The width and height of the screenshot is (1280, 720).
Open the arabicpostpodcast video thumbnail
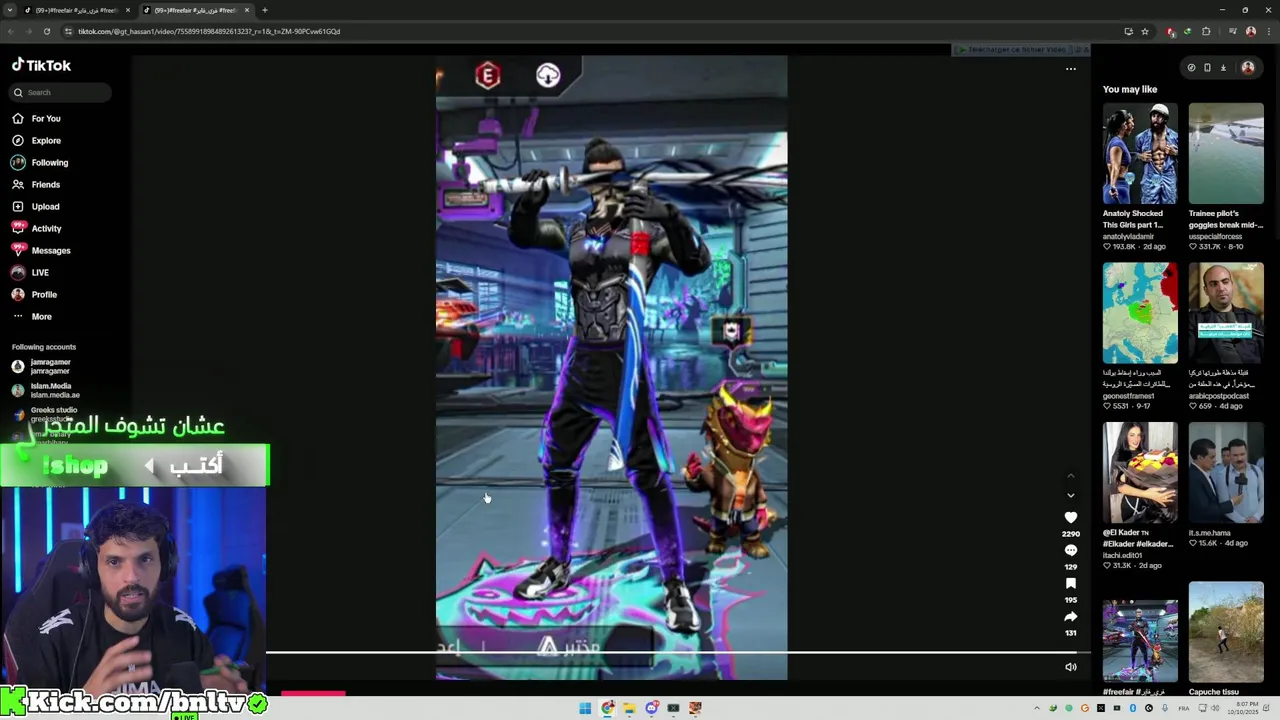tap(1226, 313)
